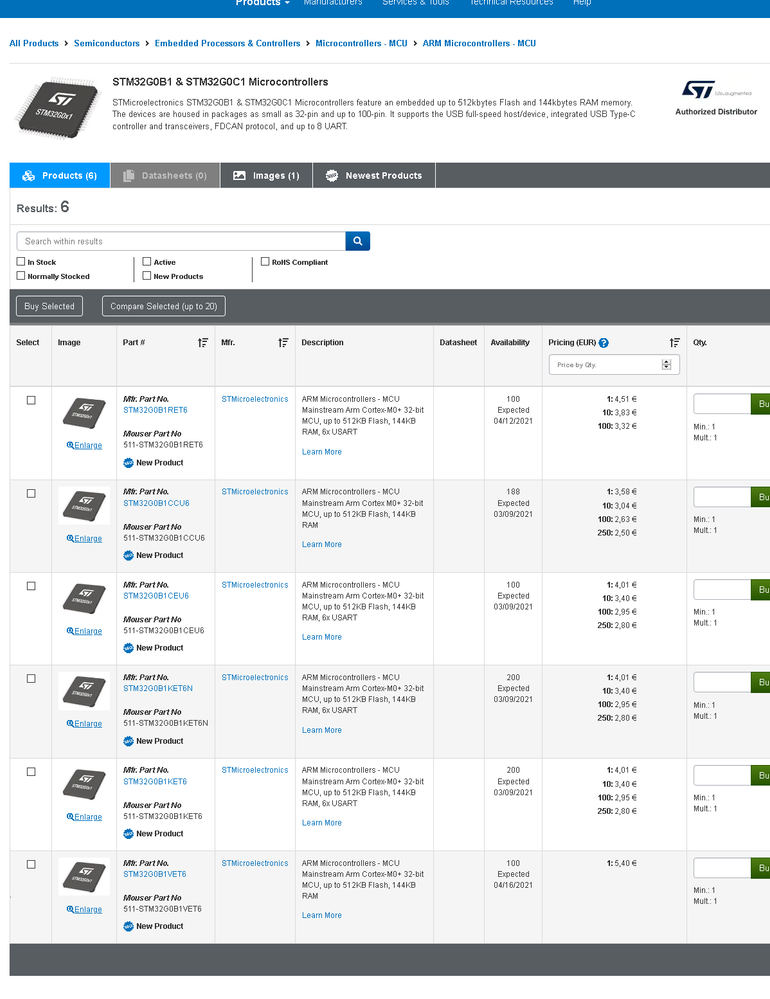Open STM32G0B1VET6 part link
This screenshot has height=999, width=770.
coord(155,874)
